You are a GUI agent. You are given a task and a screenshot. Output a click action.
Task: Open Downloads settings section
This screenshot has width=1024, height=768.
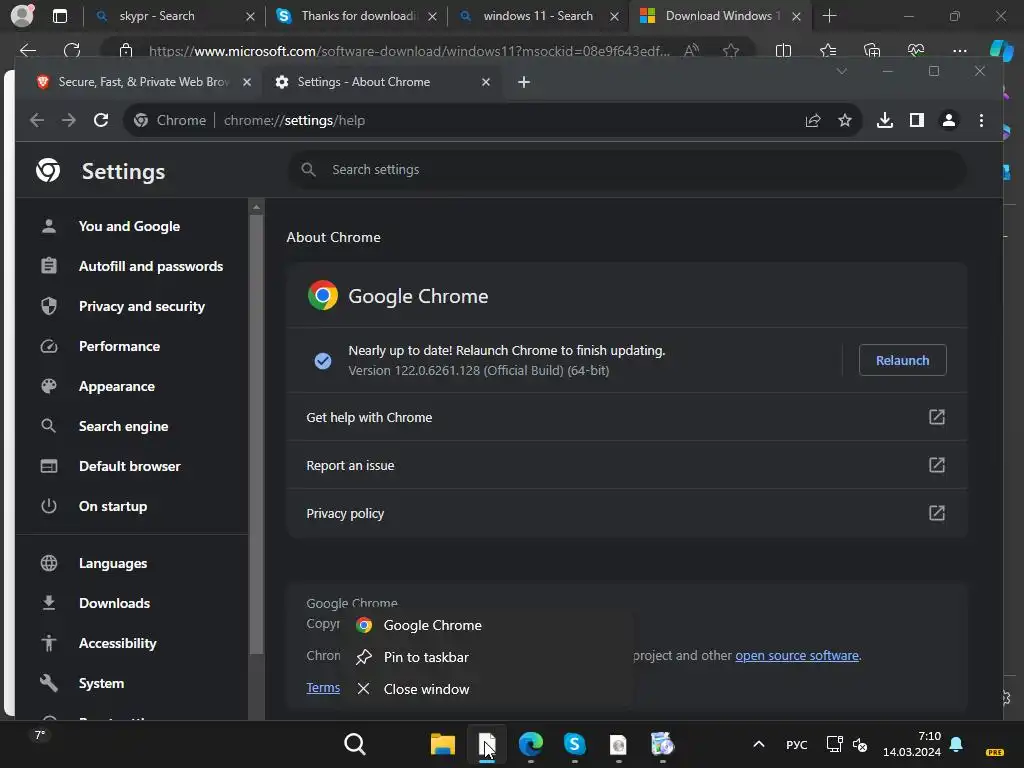pos(114,603)
